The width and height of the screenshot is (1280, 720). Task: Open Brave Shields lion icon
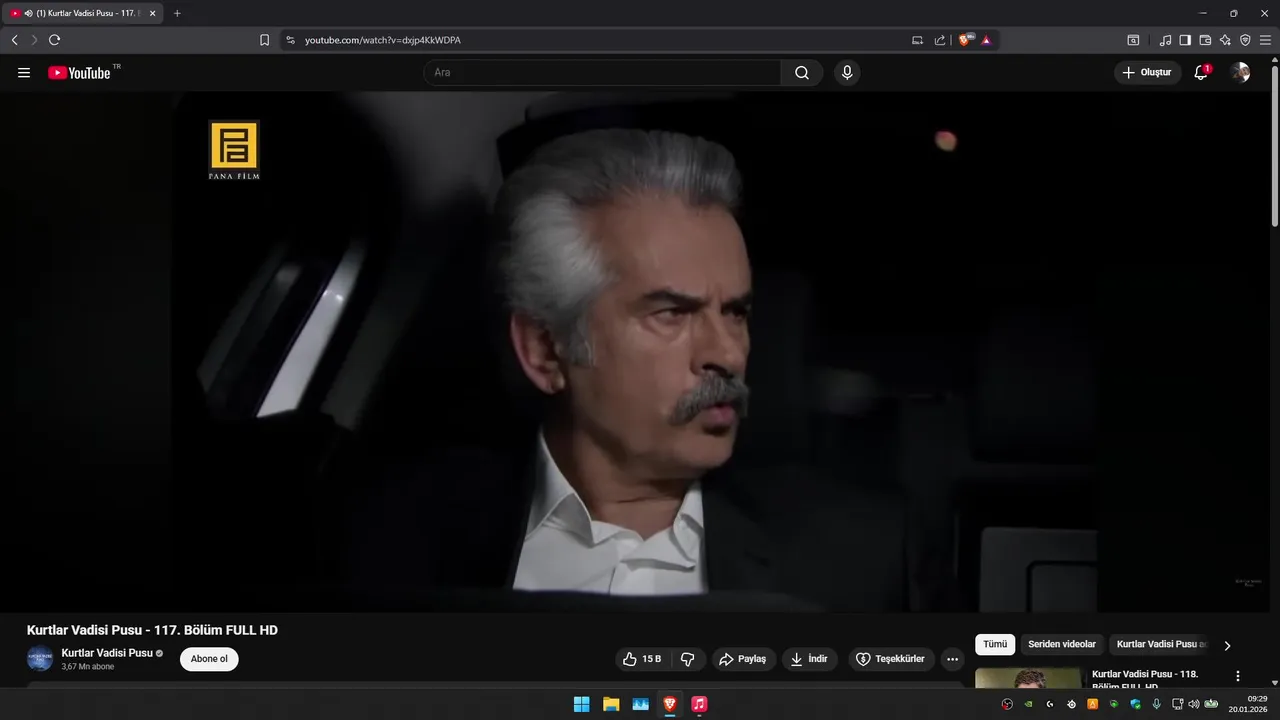[965, 40]
